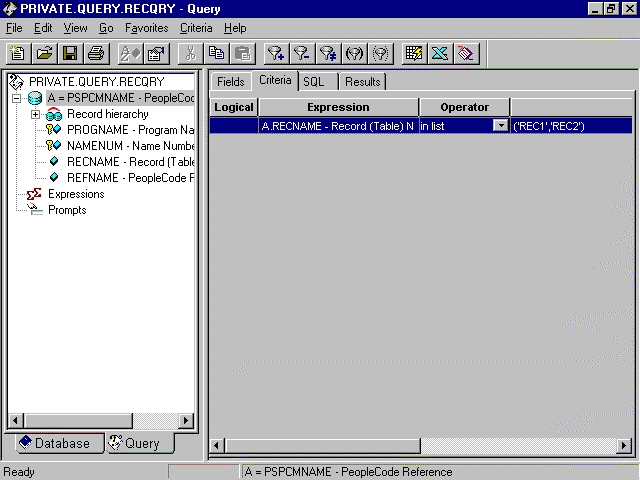Viewport: 640px width, 480px height.
Task: Click the Expression column header
Action: (338, 107)
